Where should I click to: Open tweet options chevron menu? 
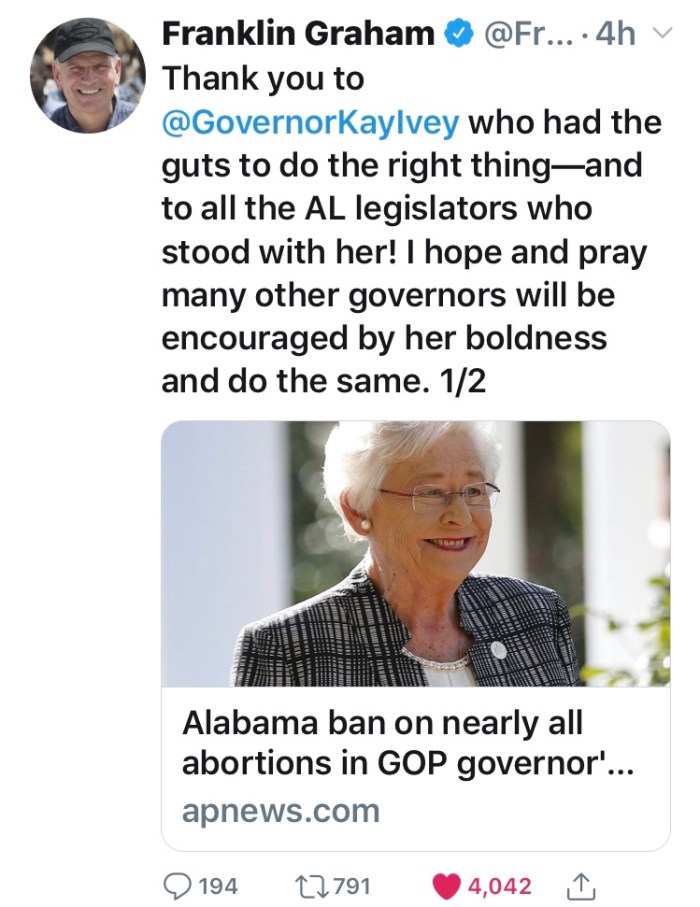click(659, 34)
